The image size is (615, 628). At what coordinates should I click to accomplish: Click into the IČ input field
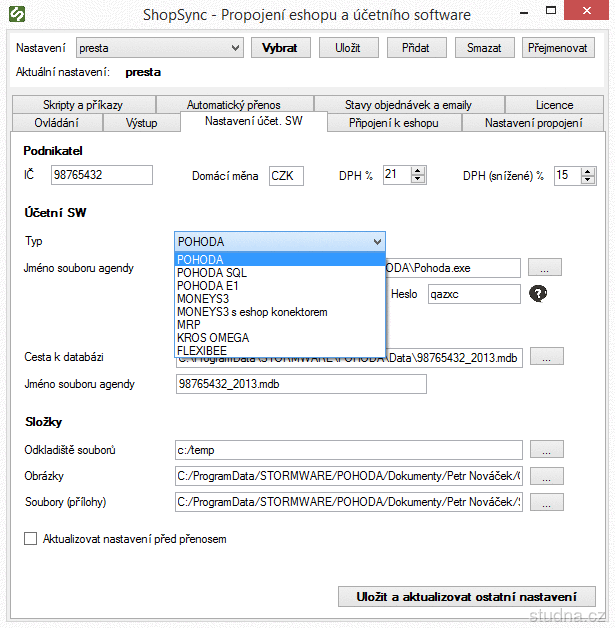point(101,175)
